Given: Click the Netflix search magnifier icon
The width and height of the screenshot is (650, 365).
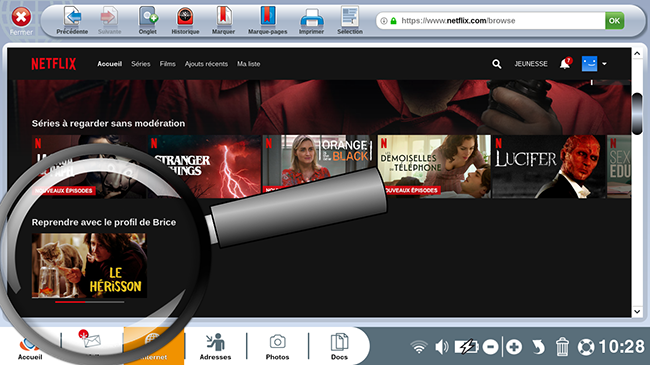Looking at the screenshot, I should point(497,64).
